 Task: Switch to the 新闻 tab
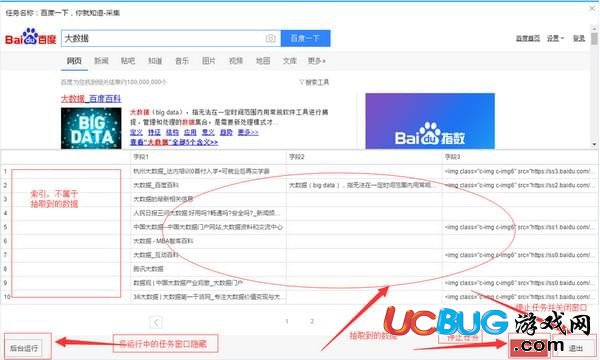tap(101, 60)
